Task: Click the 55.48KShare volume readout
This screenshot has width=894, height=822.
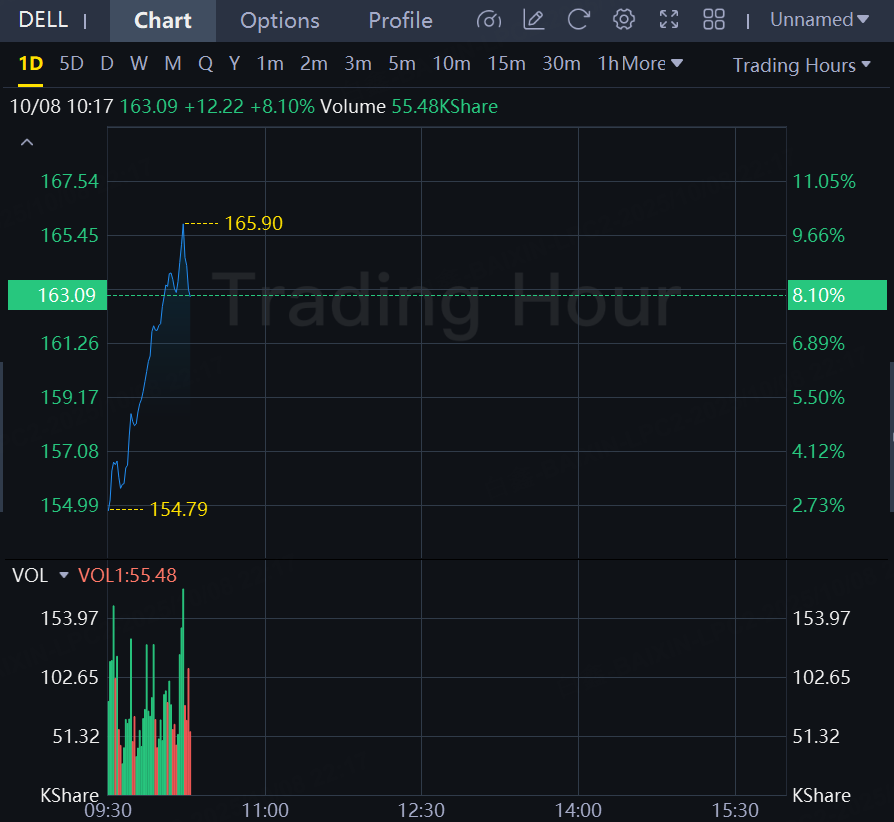Action: point(445,107)
